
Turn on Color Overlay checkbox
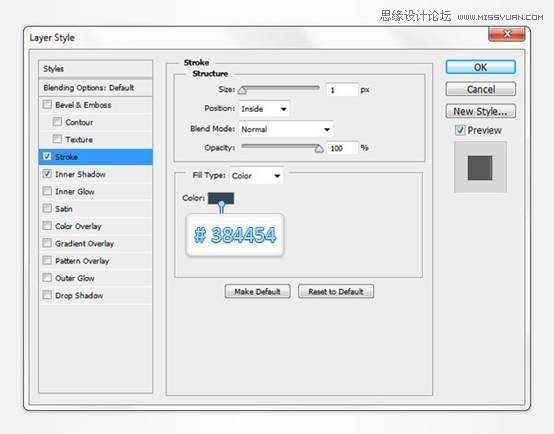[47, 226]
